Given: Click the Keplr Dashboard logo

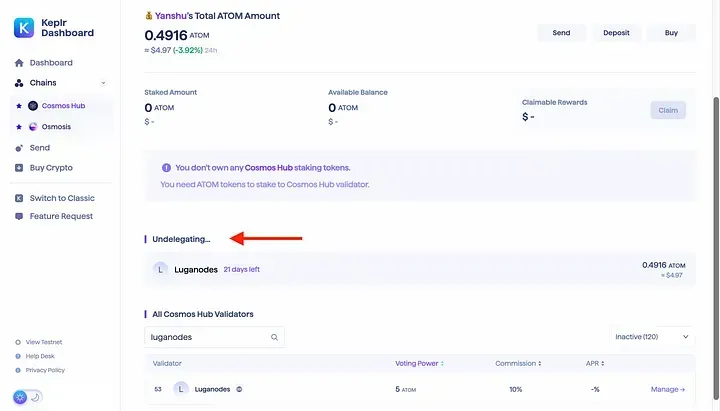Looking at the screenshot, I should tap(24, 28).
